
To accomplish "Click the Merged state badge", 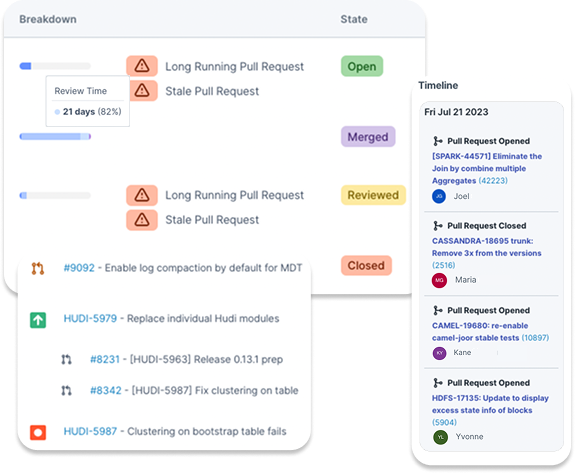I will click(368, 137).
